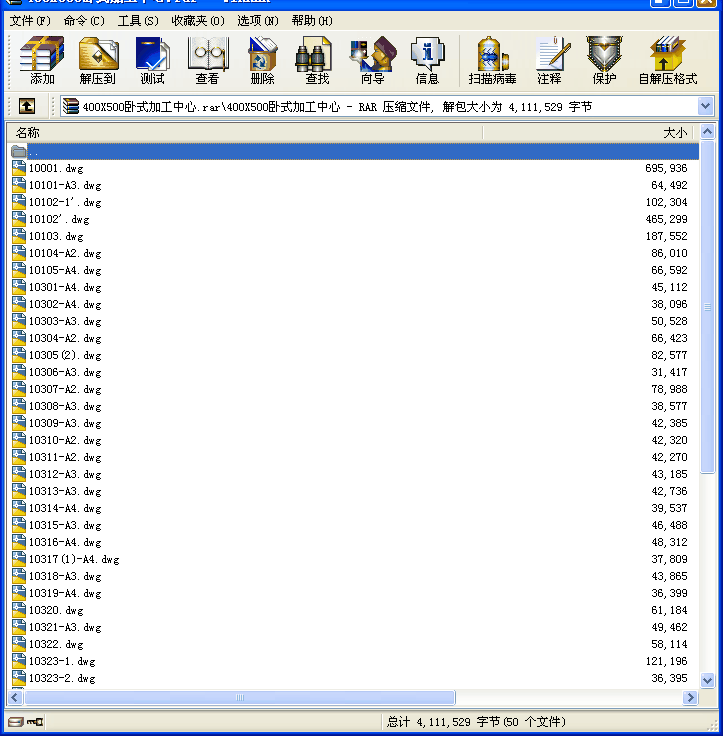
Task: Click the Comment (注释) toolbar icon
Action: point(549,60)
